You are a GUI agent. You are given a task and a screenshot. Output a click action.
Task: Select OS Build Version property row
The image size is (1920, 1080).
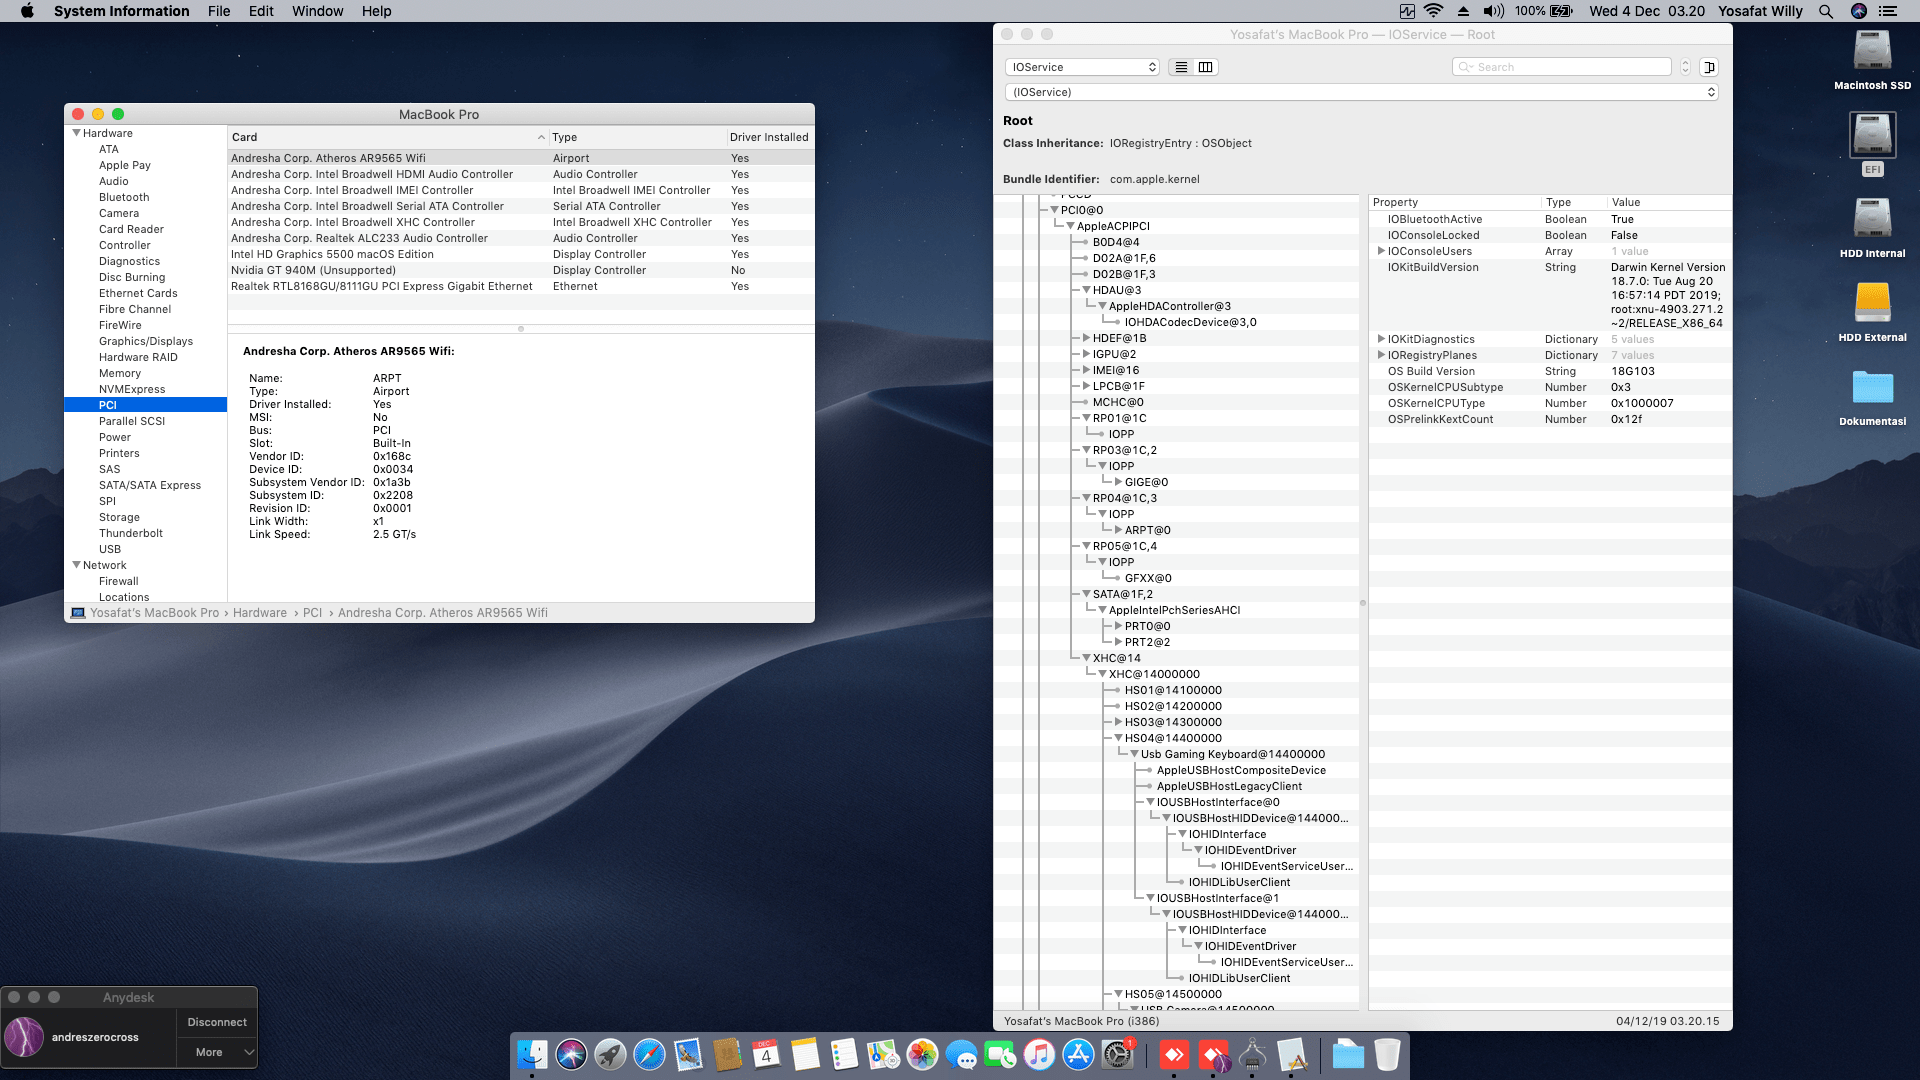pyautogui.click(x=1549, y=371)
